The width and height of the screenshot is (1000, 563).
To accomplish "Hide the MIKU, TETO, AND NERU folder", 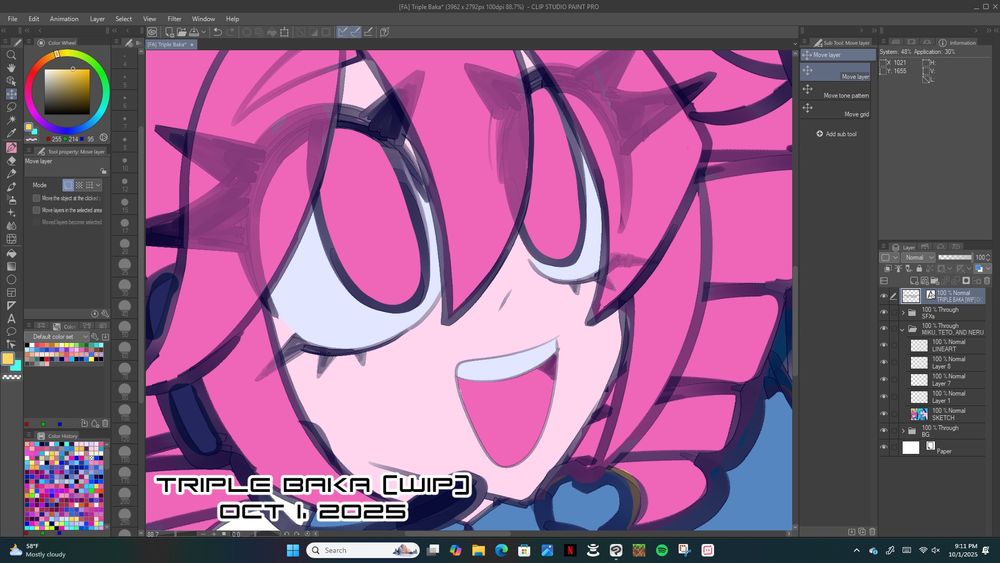I will pos(883,329).
